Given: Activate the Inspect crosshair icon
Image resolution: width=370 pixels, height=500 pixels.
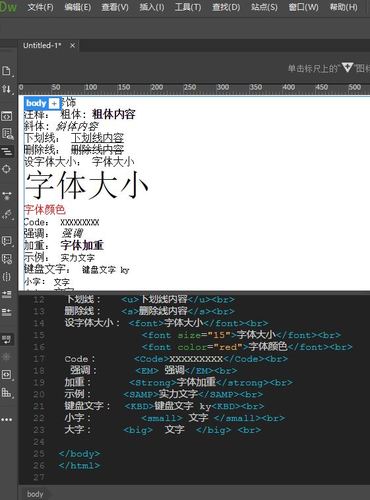Looking at the screenshot, I should tap(6, 169).
